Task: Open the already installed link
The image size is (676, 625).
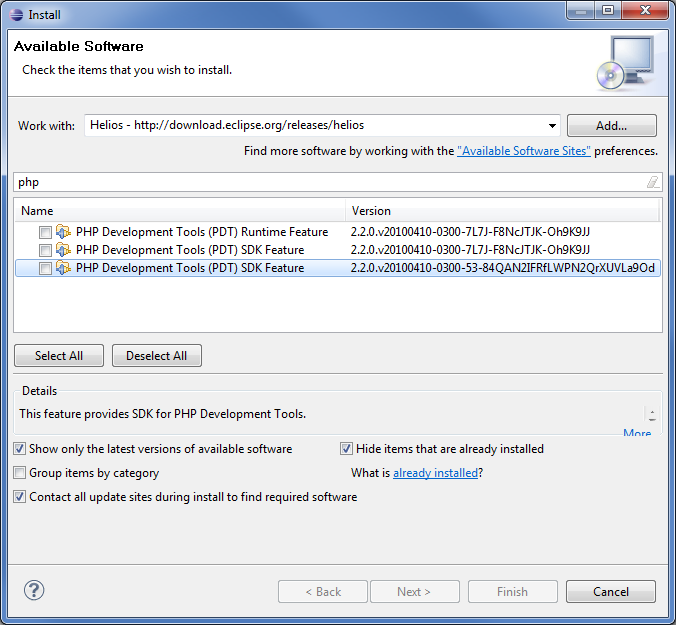Action: click(x=435, y=473)
